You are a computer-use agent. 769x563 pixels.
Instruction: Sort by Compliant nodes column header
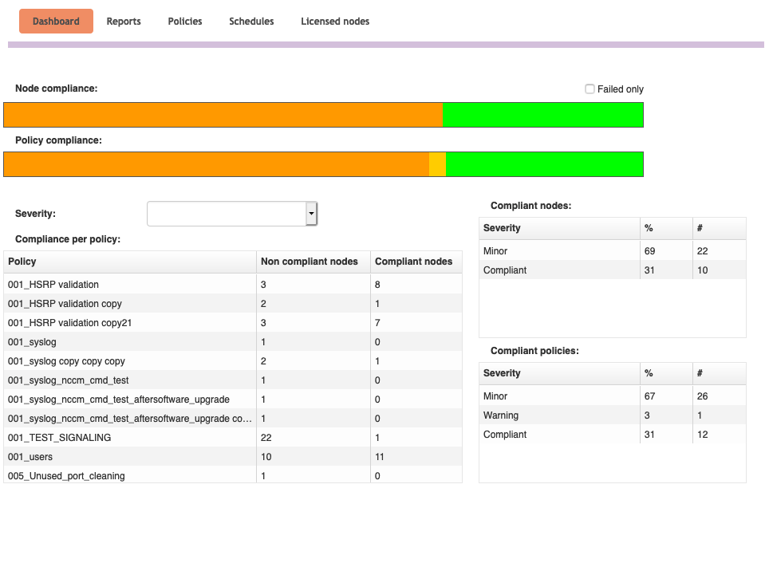pos(416,261)
